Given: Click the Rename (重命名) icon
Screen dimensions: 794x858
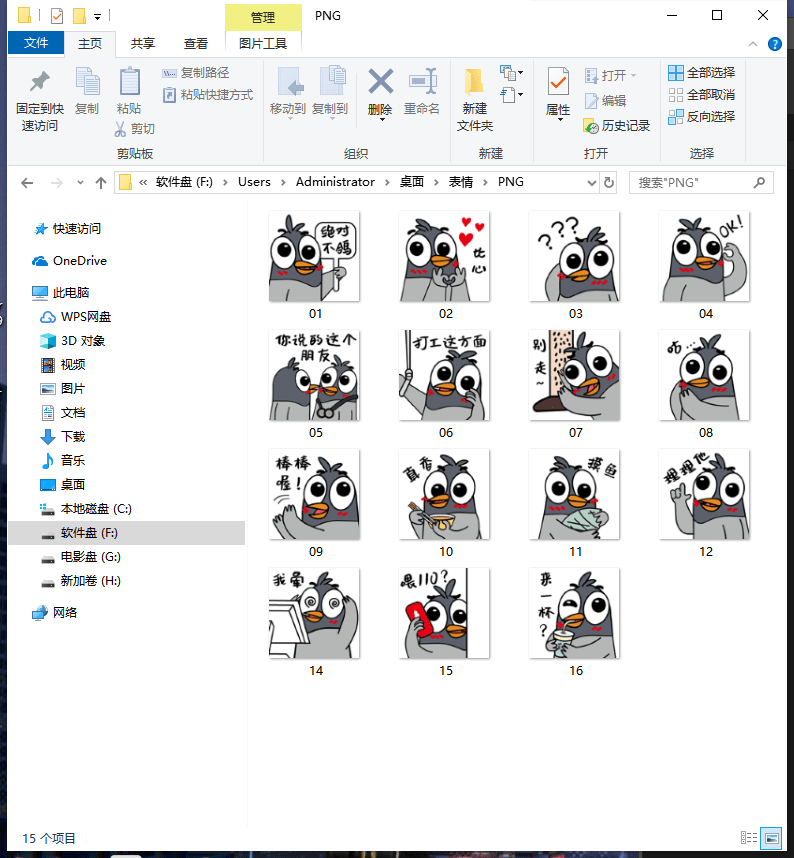Looking at the screenshot, I should point(422,91).
